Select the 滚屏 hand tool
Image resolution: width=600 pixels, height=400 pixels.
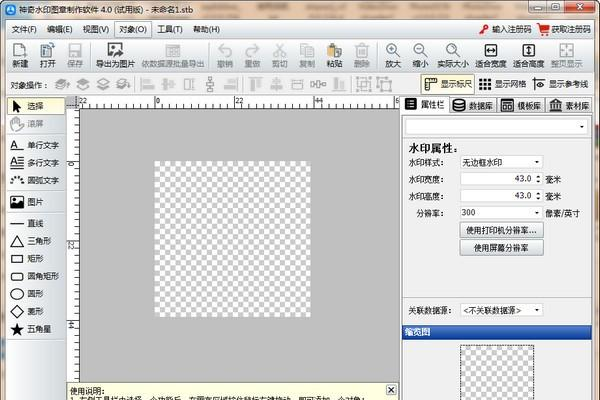click(x=36, y=124)
